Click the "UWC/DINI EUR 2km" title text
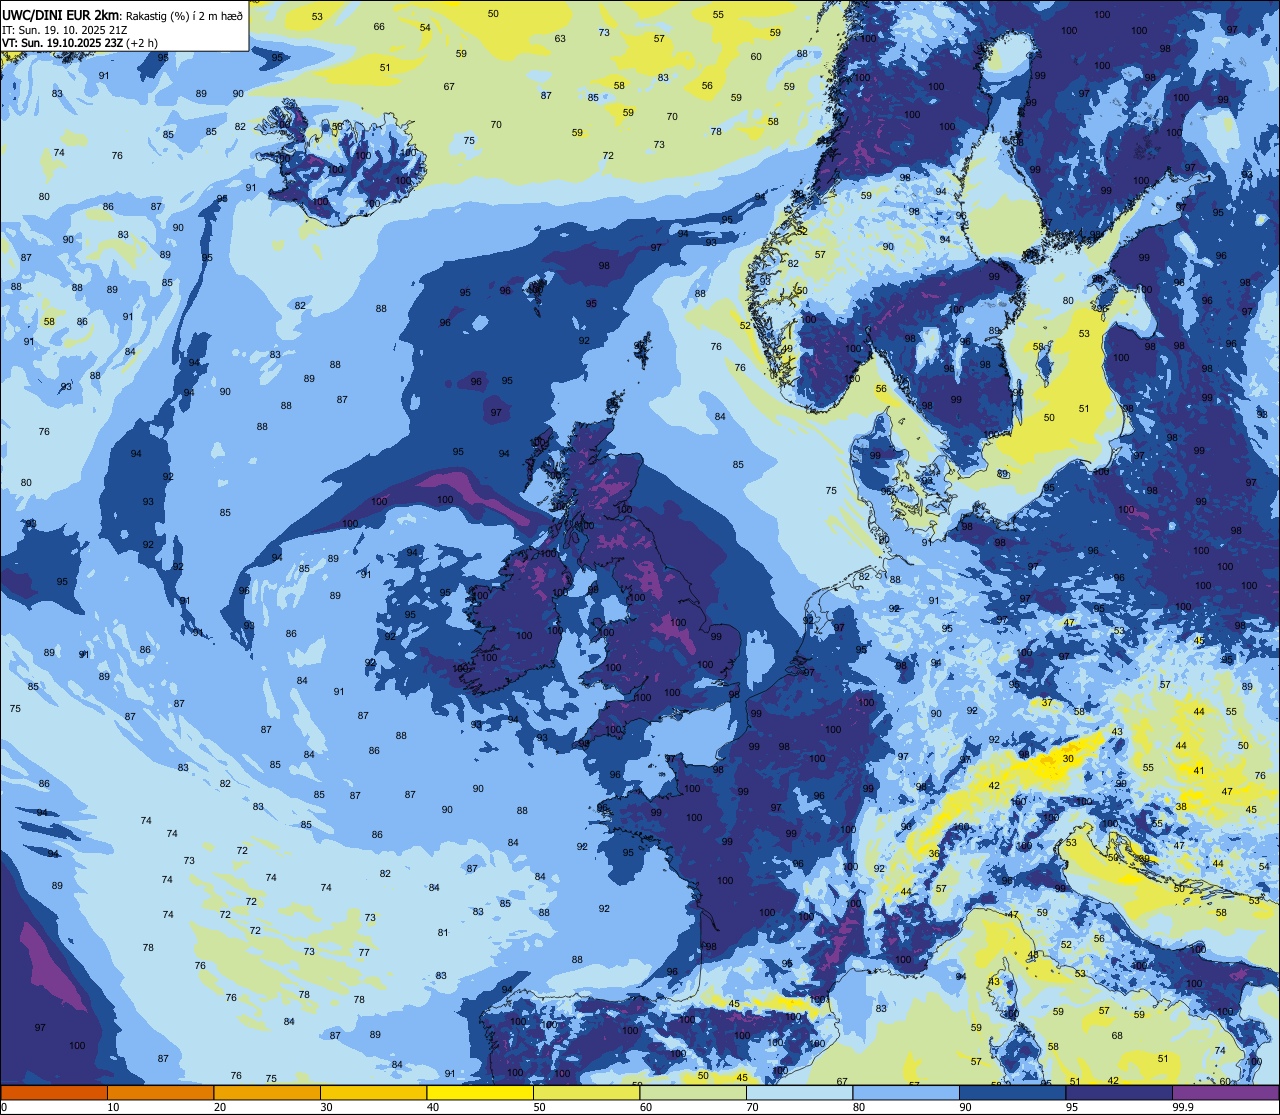 pos(61,14)
